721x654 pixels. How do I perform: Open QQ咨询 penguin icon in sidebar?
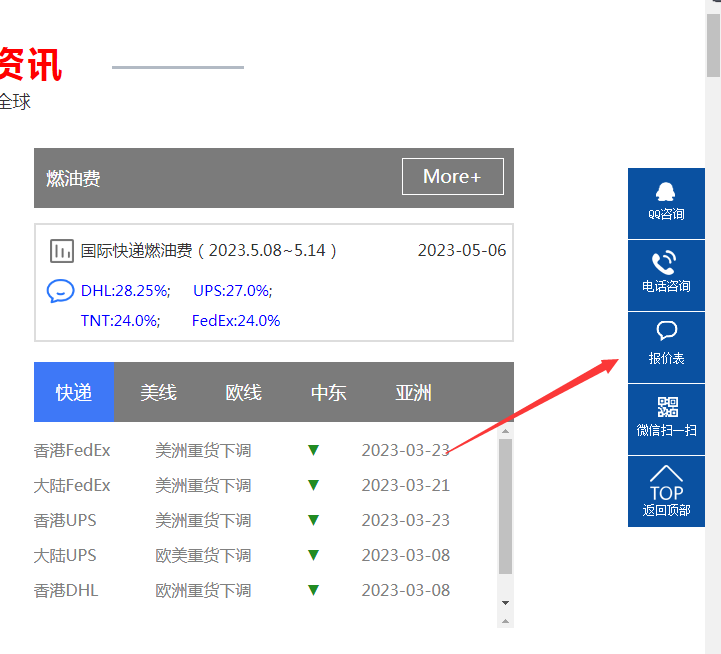(666, 192)
